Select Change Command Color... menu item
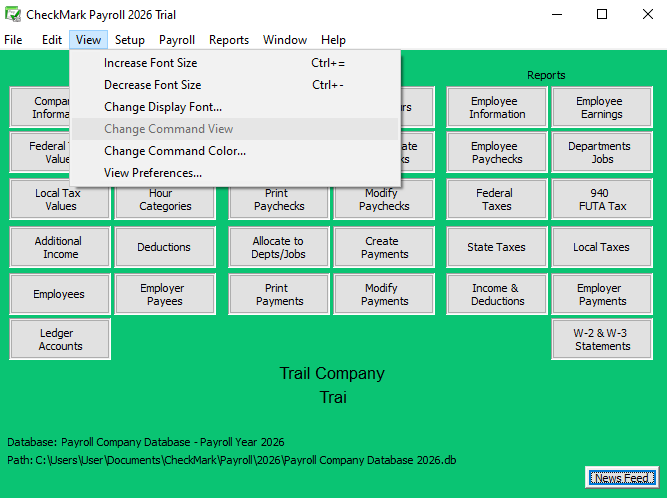The width and height of the screenshot is (667, 498). (x=235, y=151)
